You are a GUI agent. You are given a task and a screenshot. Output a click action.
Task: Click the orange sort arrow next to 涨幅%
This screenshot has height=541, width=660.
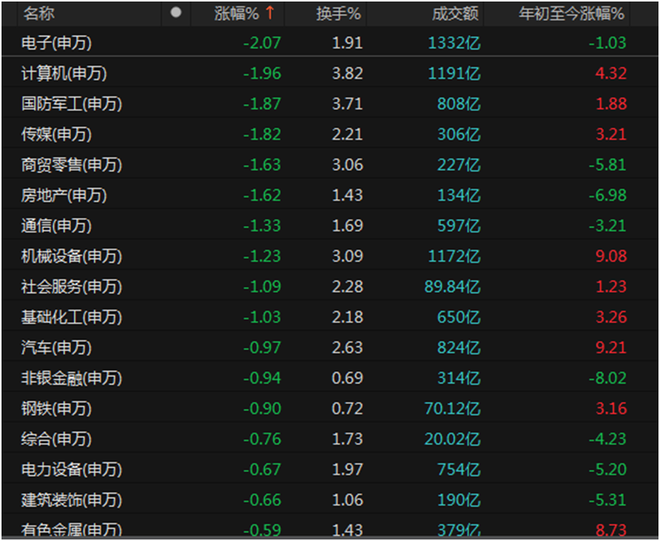270,13
